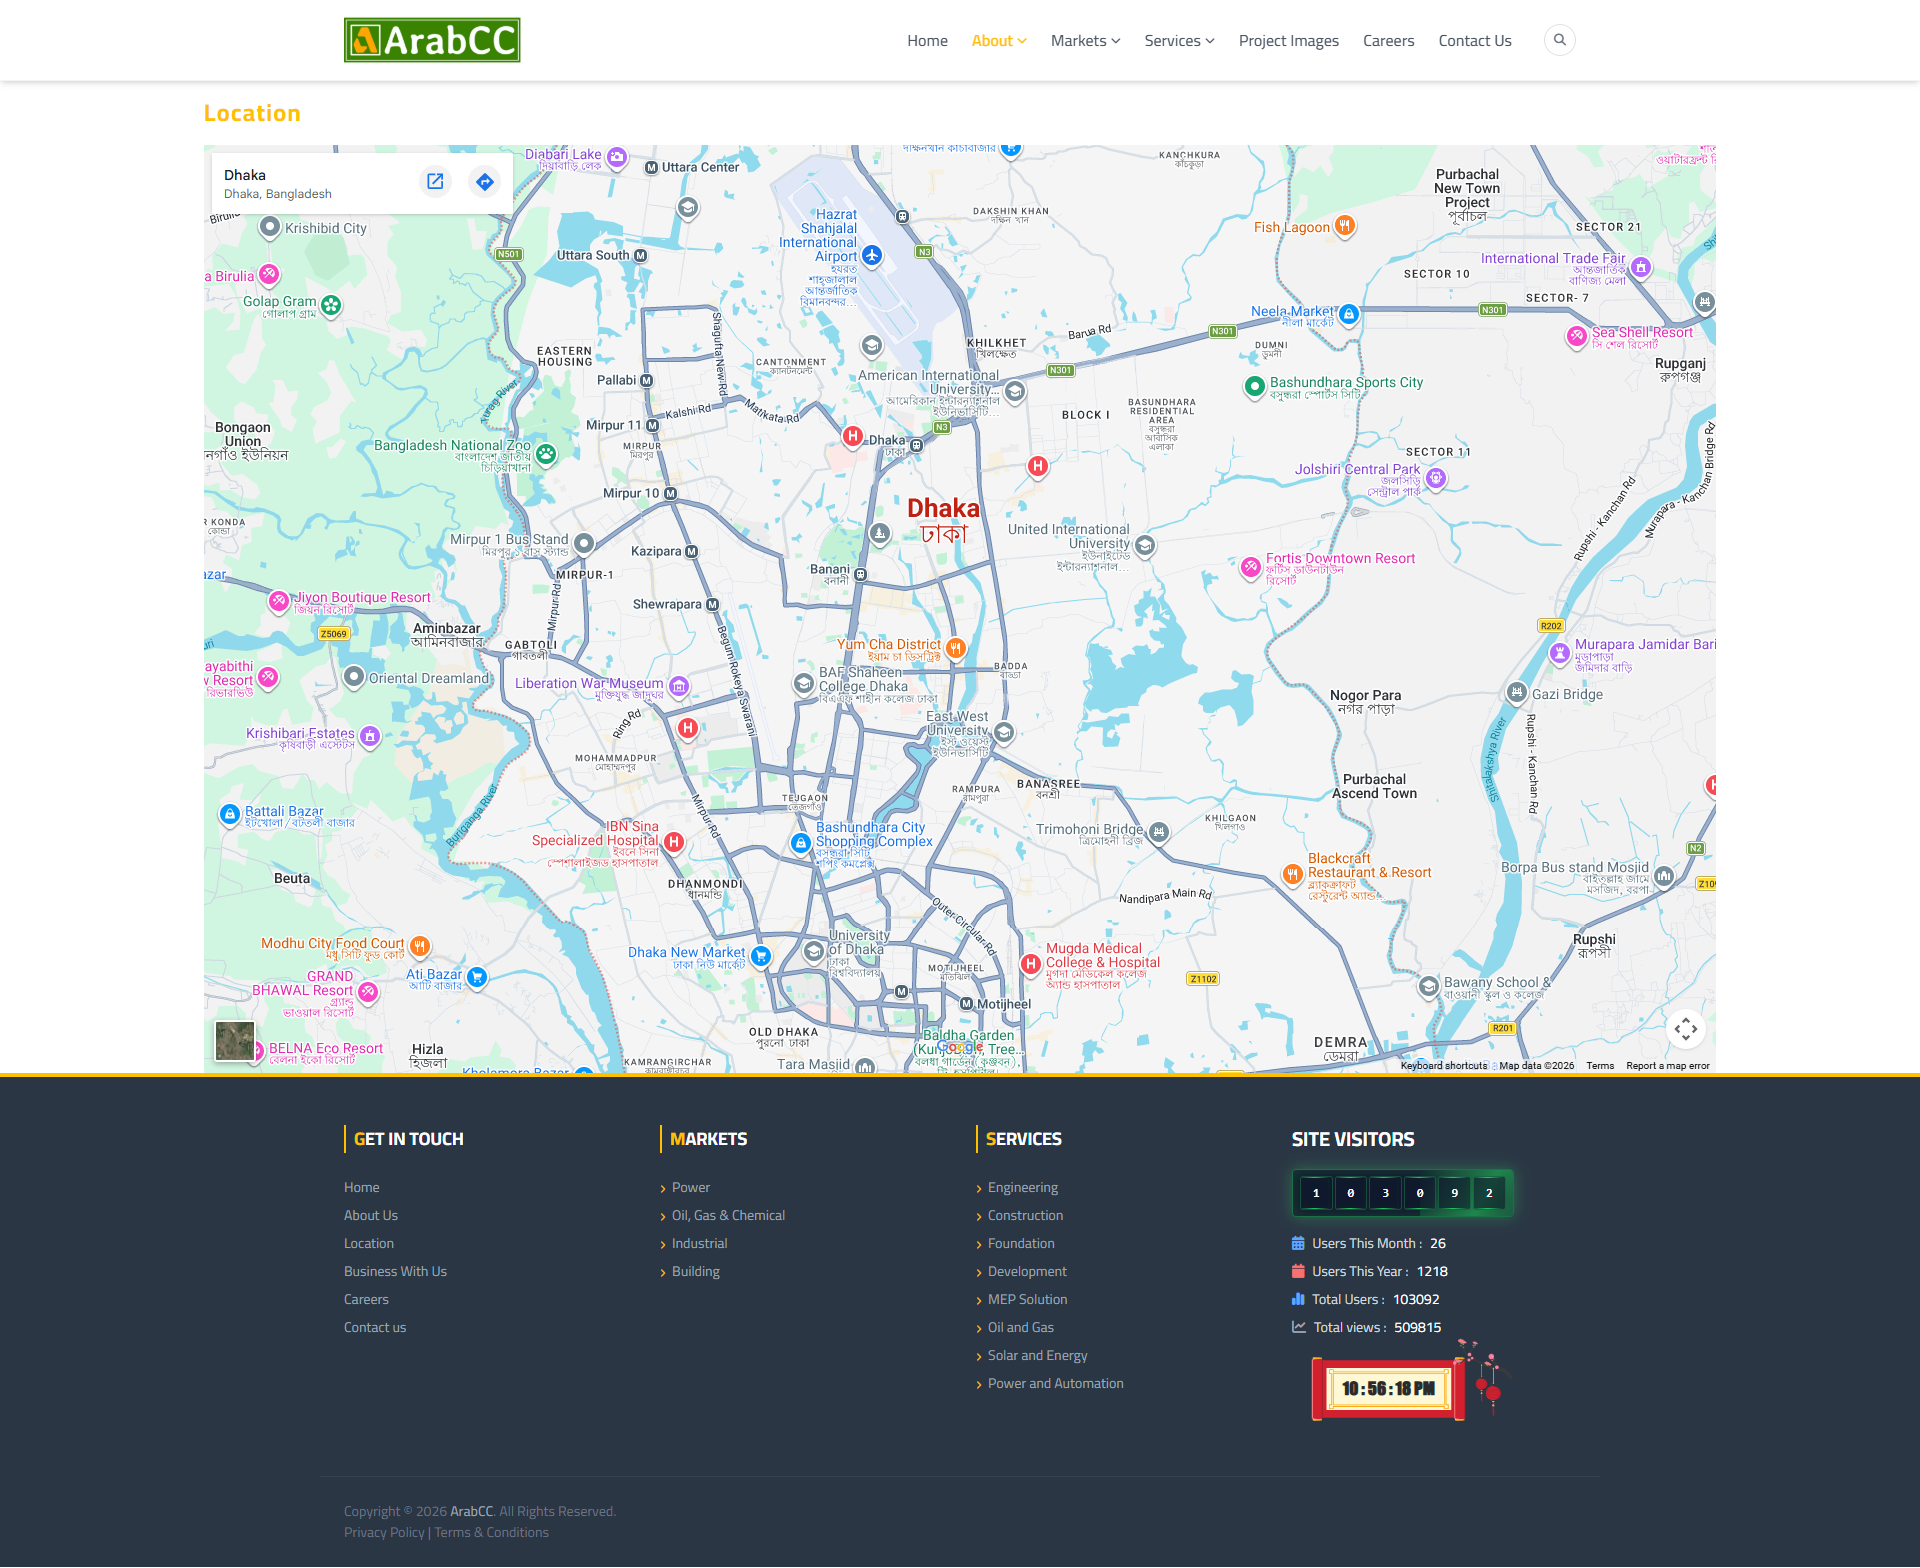Image resolution: width=1920 pixels, height=1568 pixels.
Task: Open the Building market link
Action: point(696,1272)
